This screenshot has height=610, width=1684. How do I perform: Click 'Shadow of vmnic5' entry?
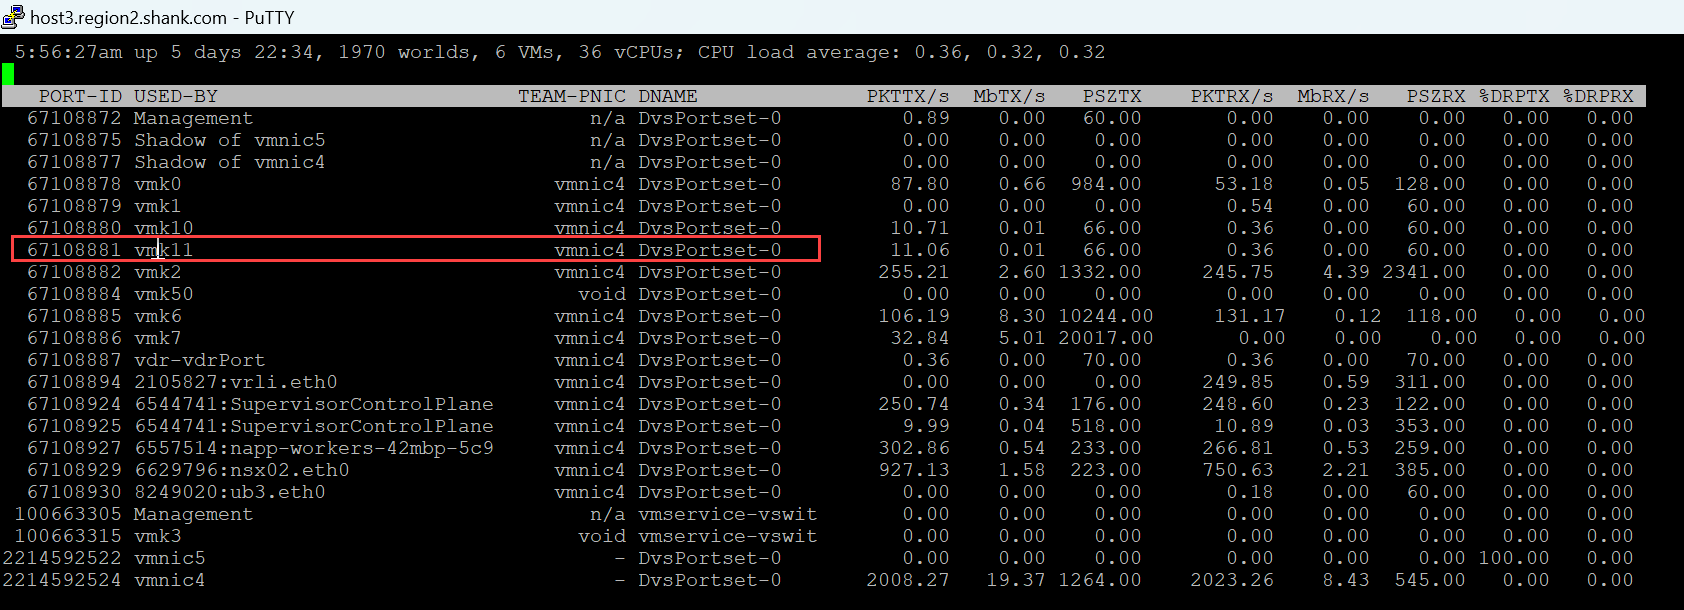(230, 140)
